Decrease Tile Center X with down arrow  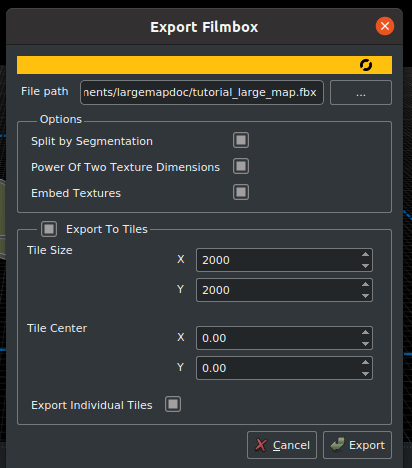[365, 344]
